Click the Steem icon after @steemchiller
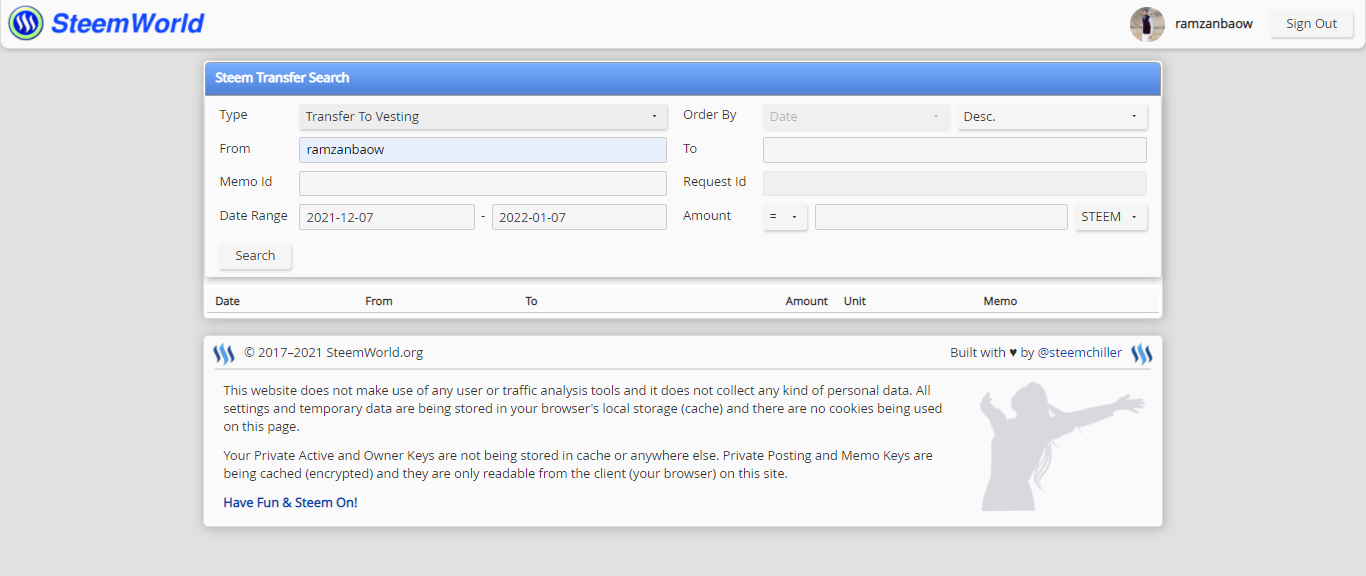Viewport: 1366px width, 576px height. 1141,353
